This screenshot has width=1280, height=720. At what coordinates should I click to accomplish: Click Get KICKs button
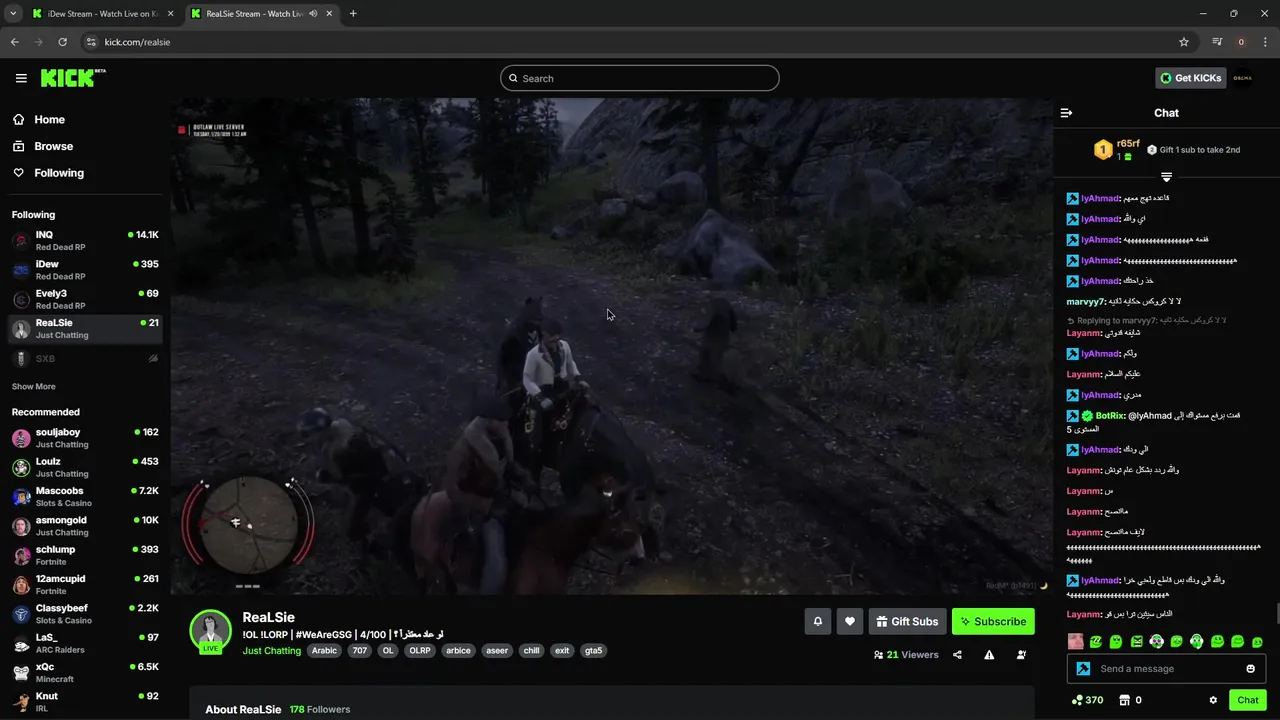(x=1190, y=78)
